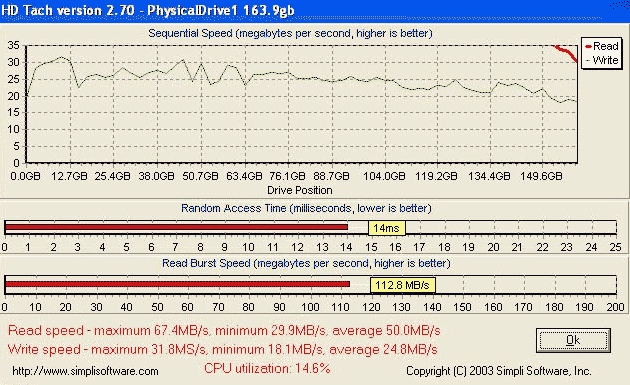
Task: Click the Sequential Speed chart title
Action: point(290,33)
